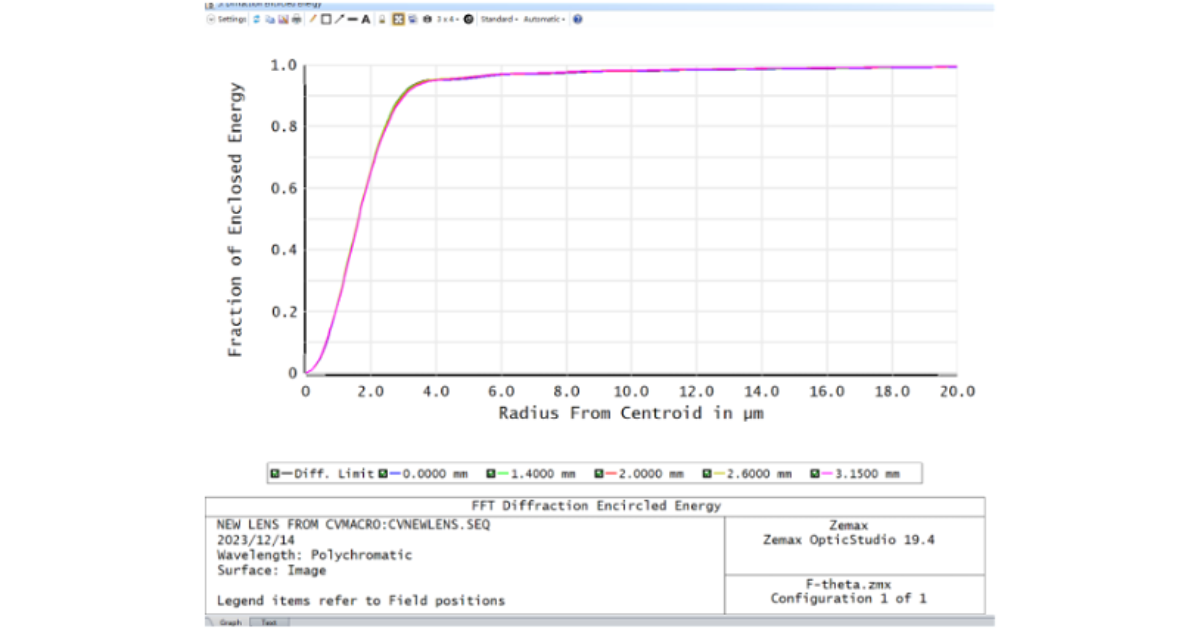Click the 2.0000 mm legend entry
The width and height of the screenshot is (1200, 628).
click(630, 472)
